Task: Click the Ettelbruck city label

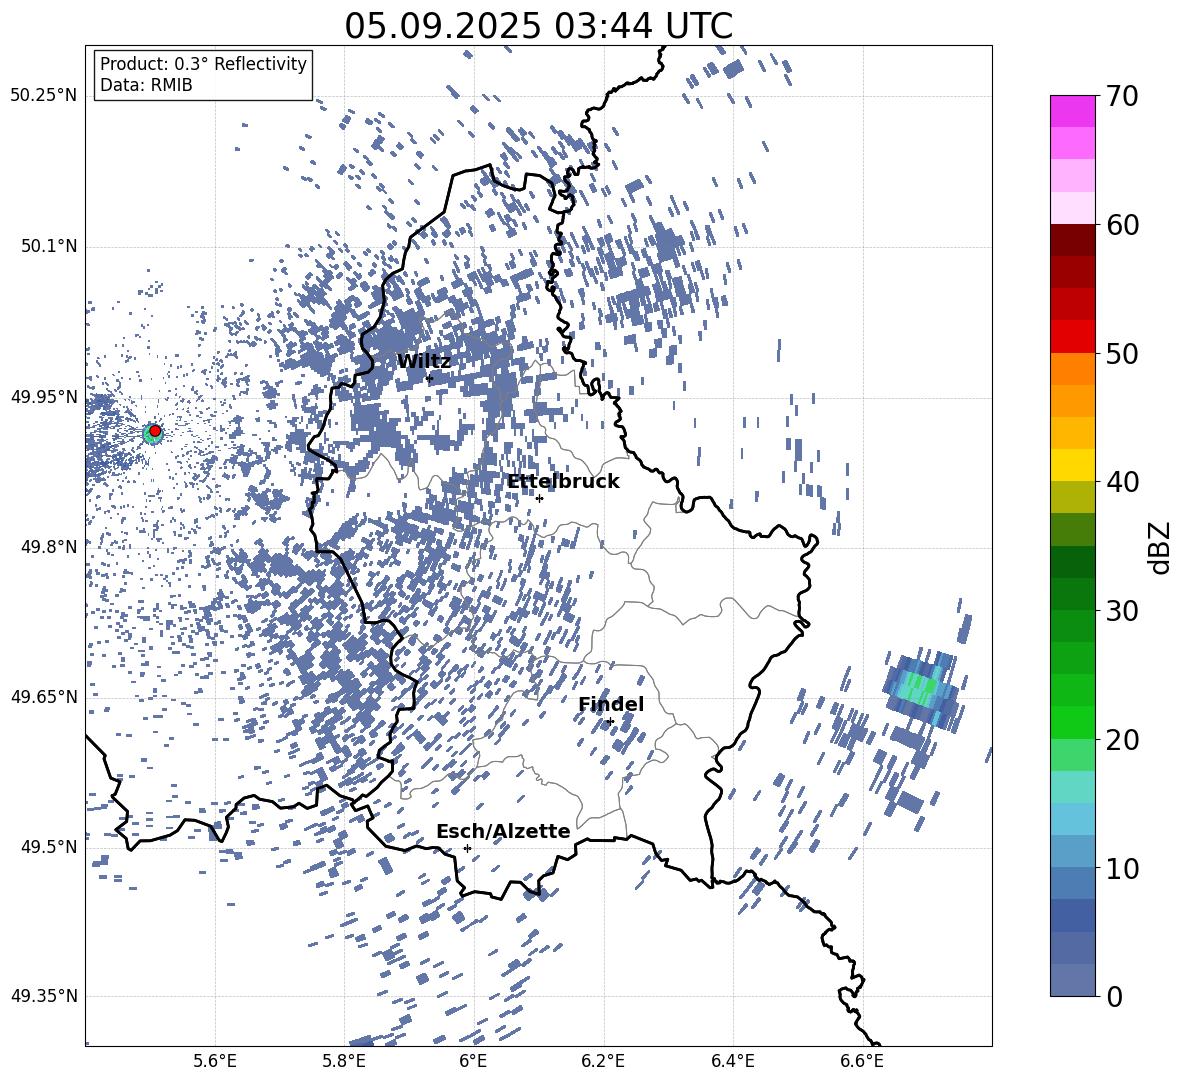Action: point(563,482)
